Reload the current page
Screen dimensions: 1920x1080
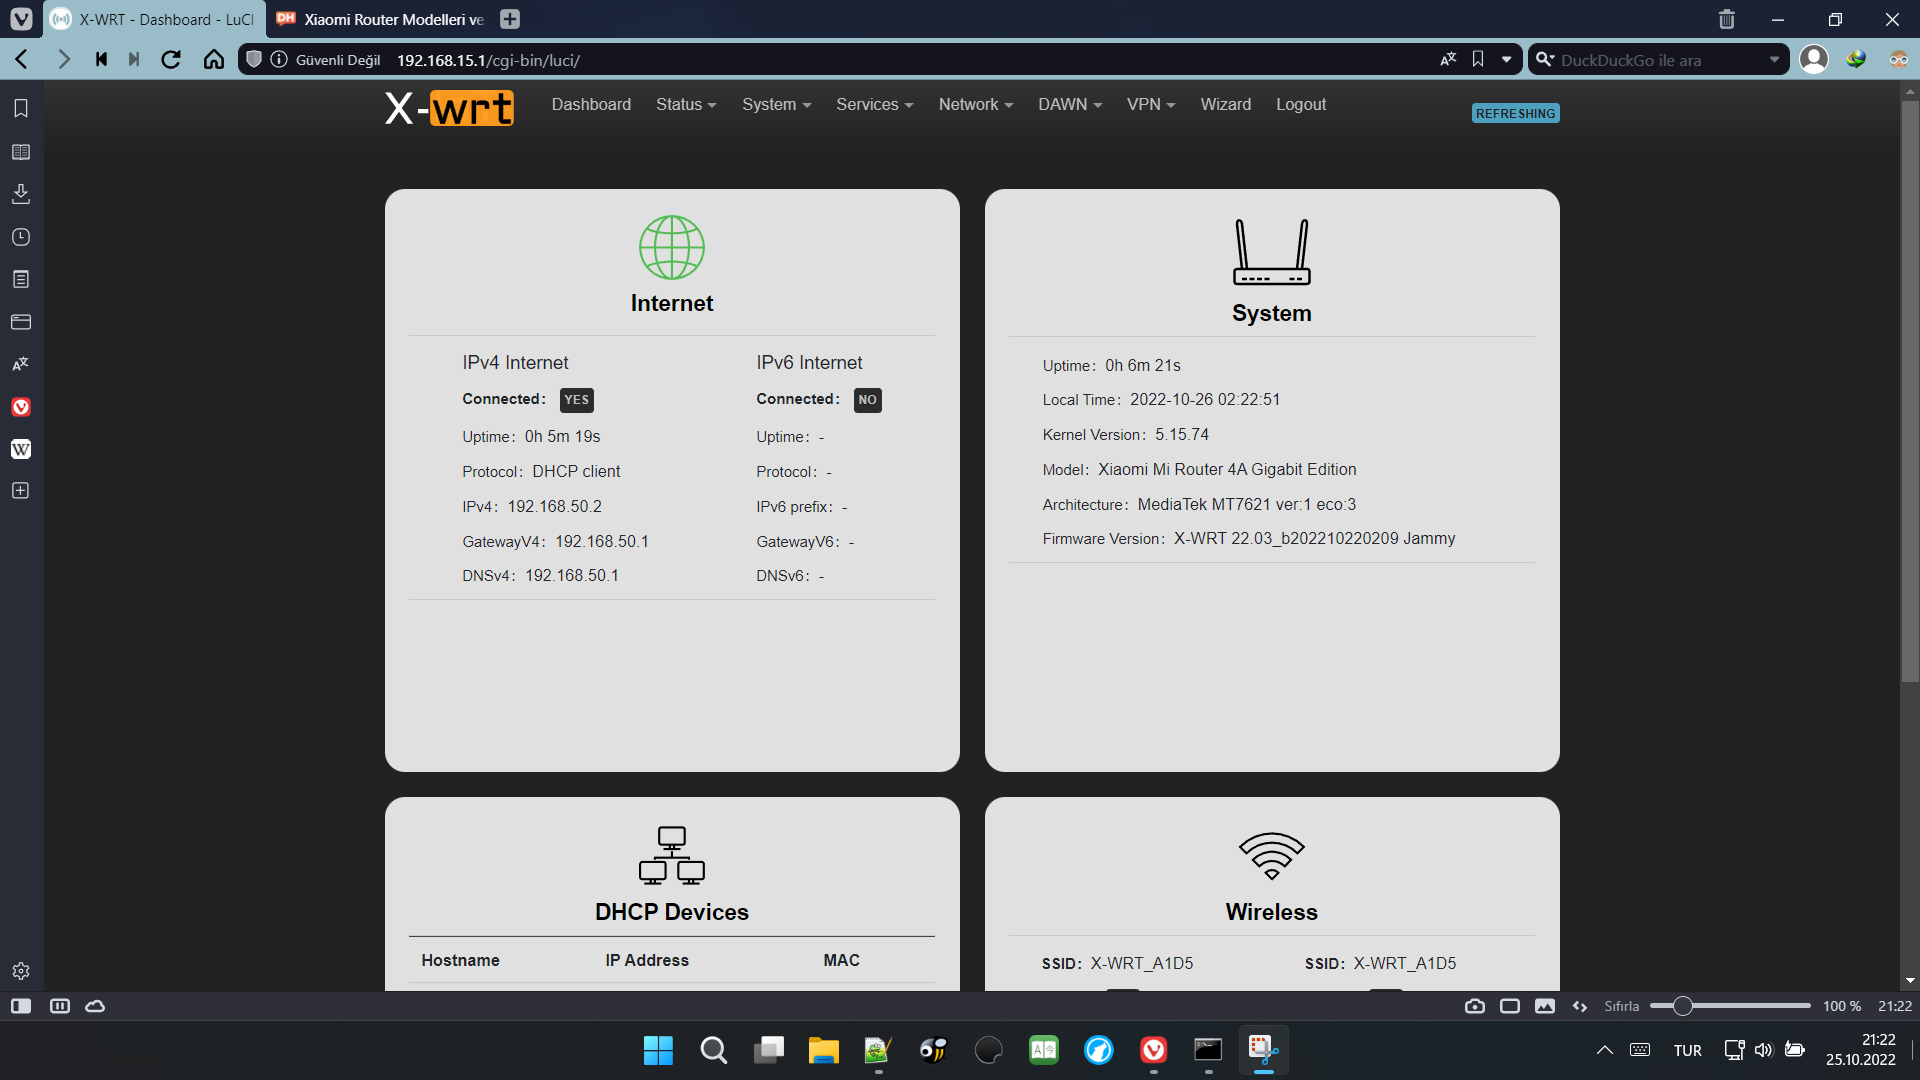click(171, 60)
